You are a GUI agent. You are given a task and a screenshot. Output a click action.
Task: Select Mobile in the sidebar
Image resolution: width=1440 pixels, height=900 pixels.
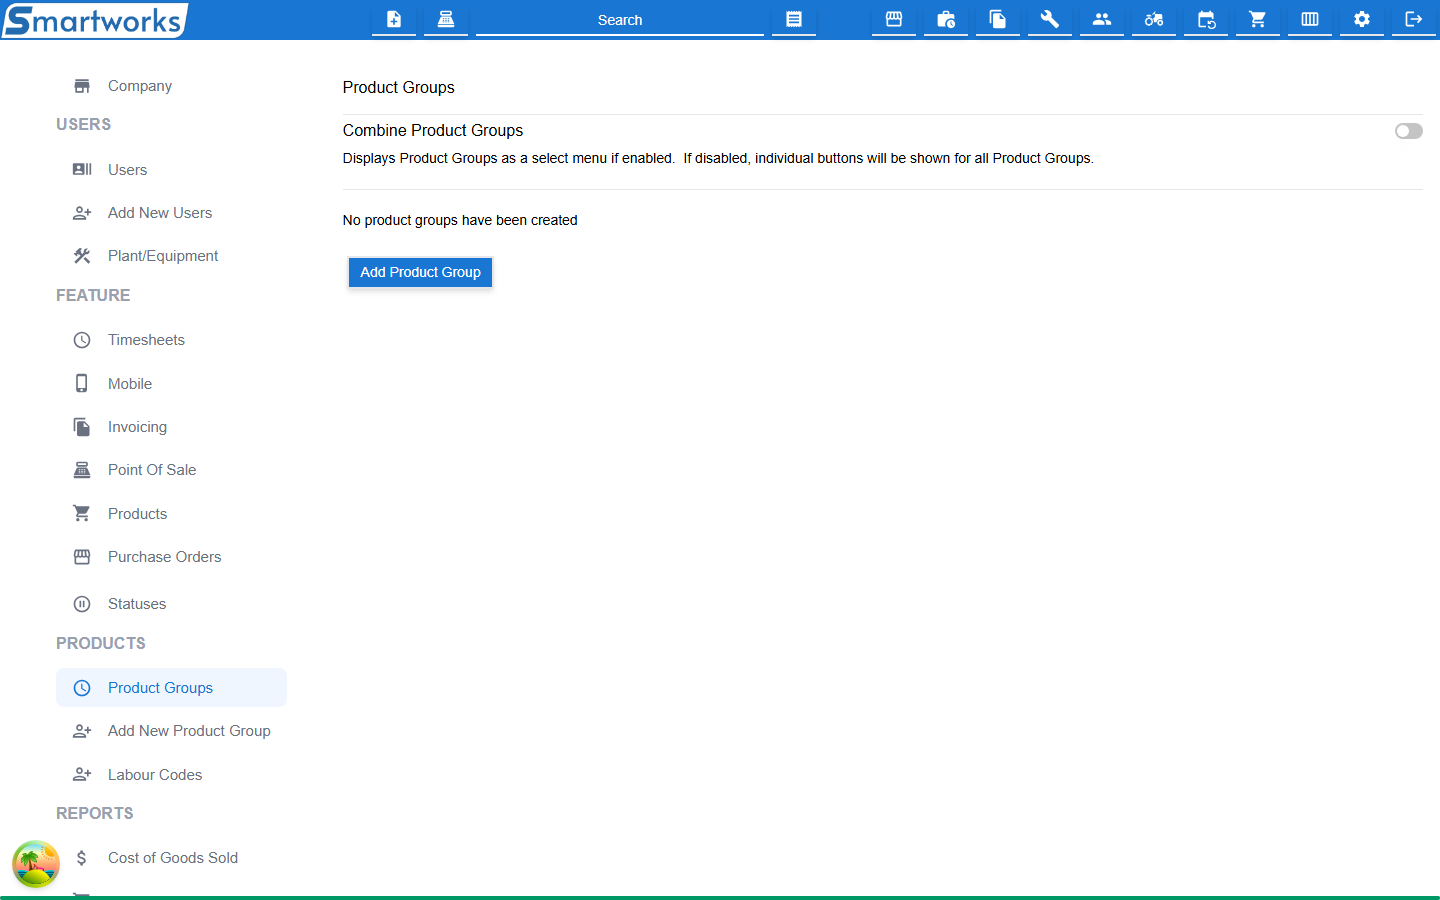click(171, 384)
